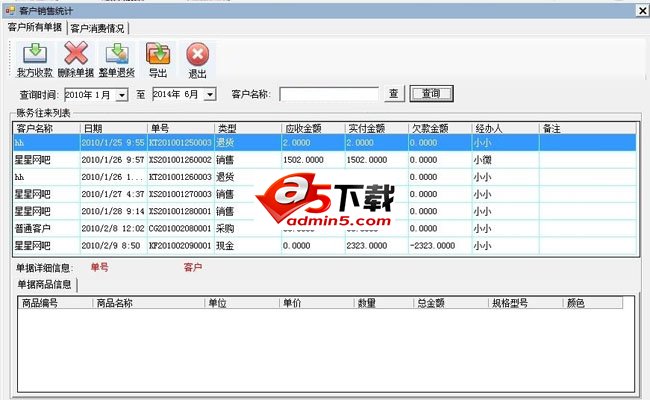Click the 应收金额 column header
Image resolution: width=650 pixels, height=400 pixels.
point(313,128)
